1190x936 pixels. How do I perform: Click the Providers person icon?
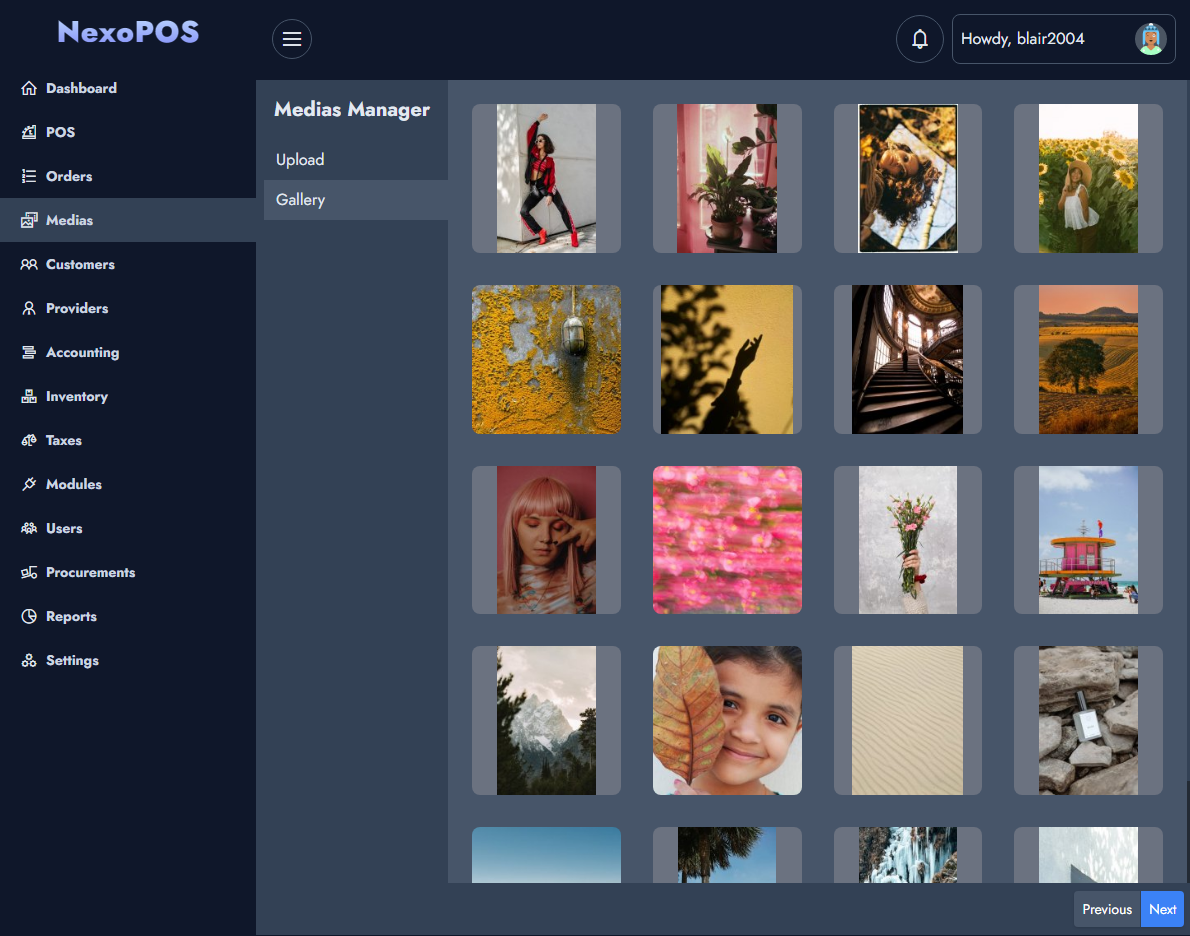pos(29,308)
